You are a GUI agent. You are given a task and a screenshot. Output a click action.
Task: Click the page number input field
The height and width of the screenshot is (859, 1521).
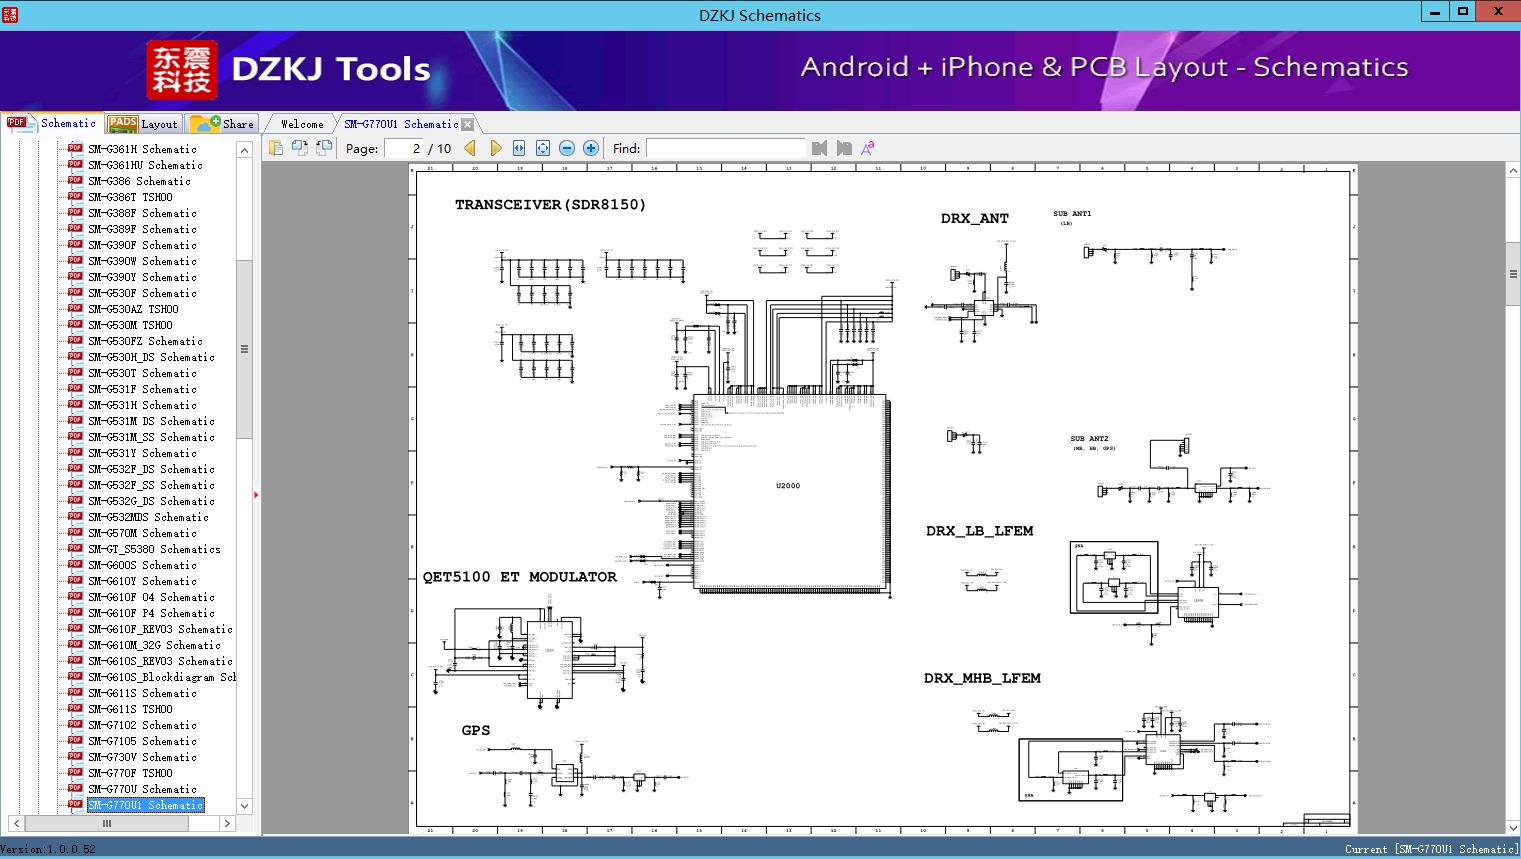404,148
